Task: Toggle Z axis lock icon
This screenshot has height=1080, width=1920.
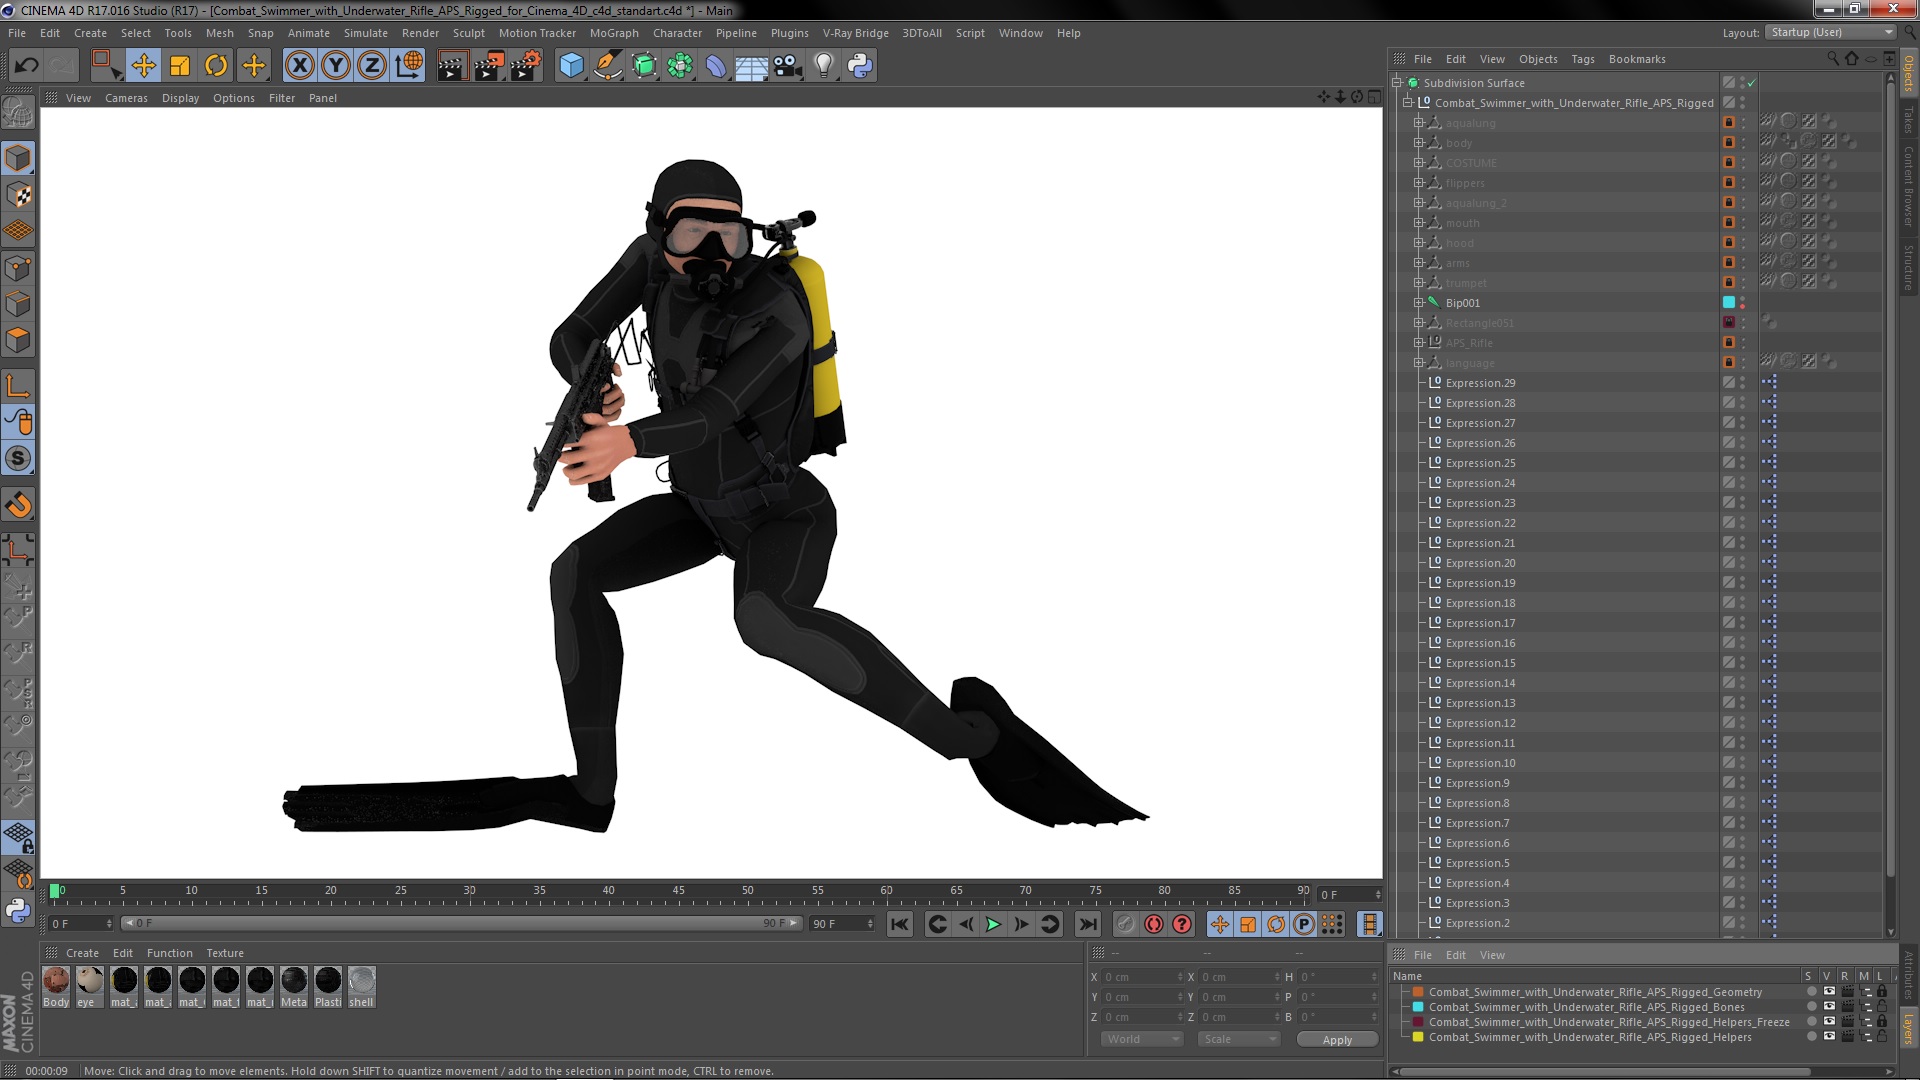Action: point(372,66)
